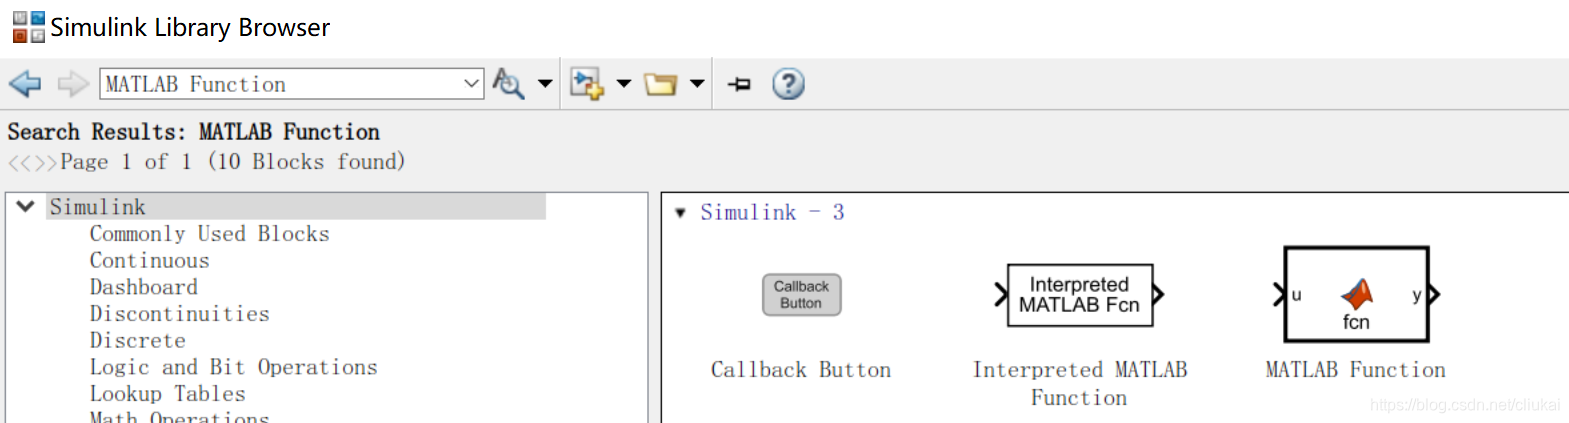Expand the search term combo box arrow
Screen dimensions: 1569x423
[472, 84]
